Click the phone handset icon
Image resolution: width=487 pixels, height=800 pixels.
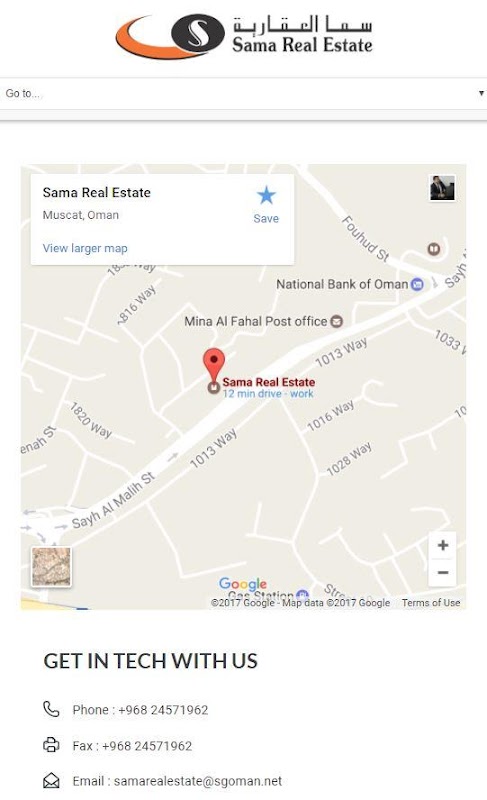(x=51, y=709)
